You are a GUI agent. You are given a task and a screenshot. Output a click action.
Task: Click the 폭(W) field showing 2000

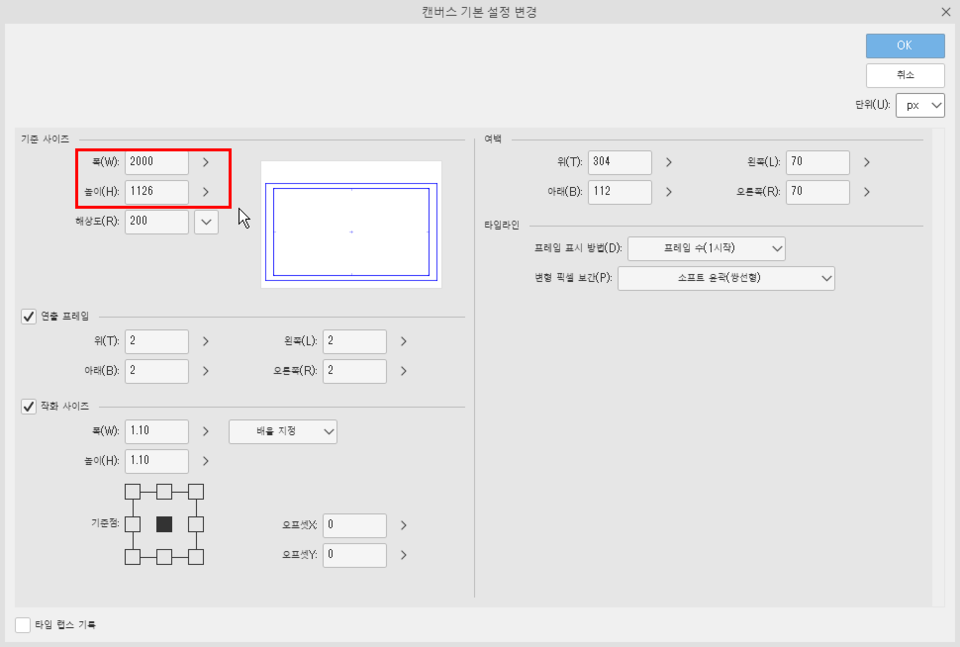click(157, 162)
